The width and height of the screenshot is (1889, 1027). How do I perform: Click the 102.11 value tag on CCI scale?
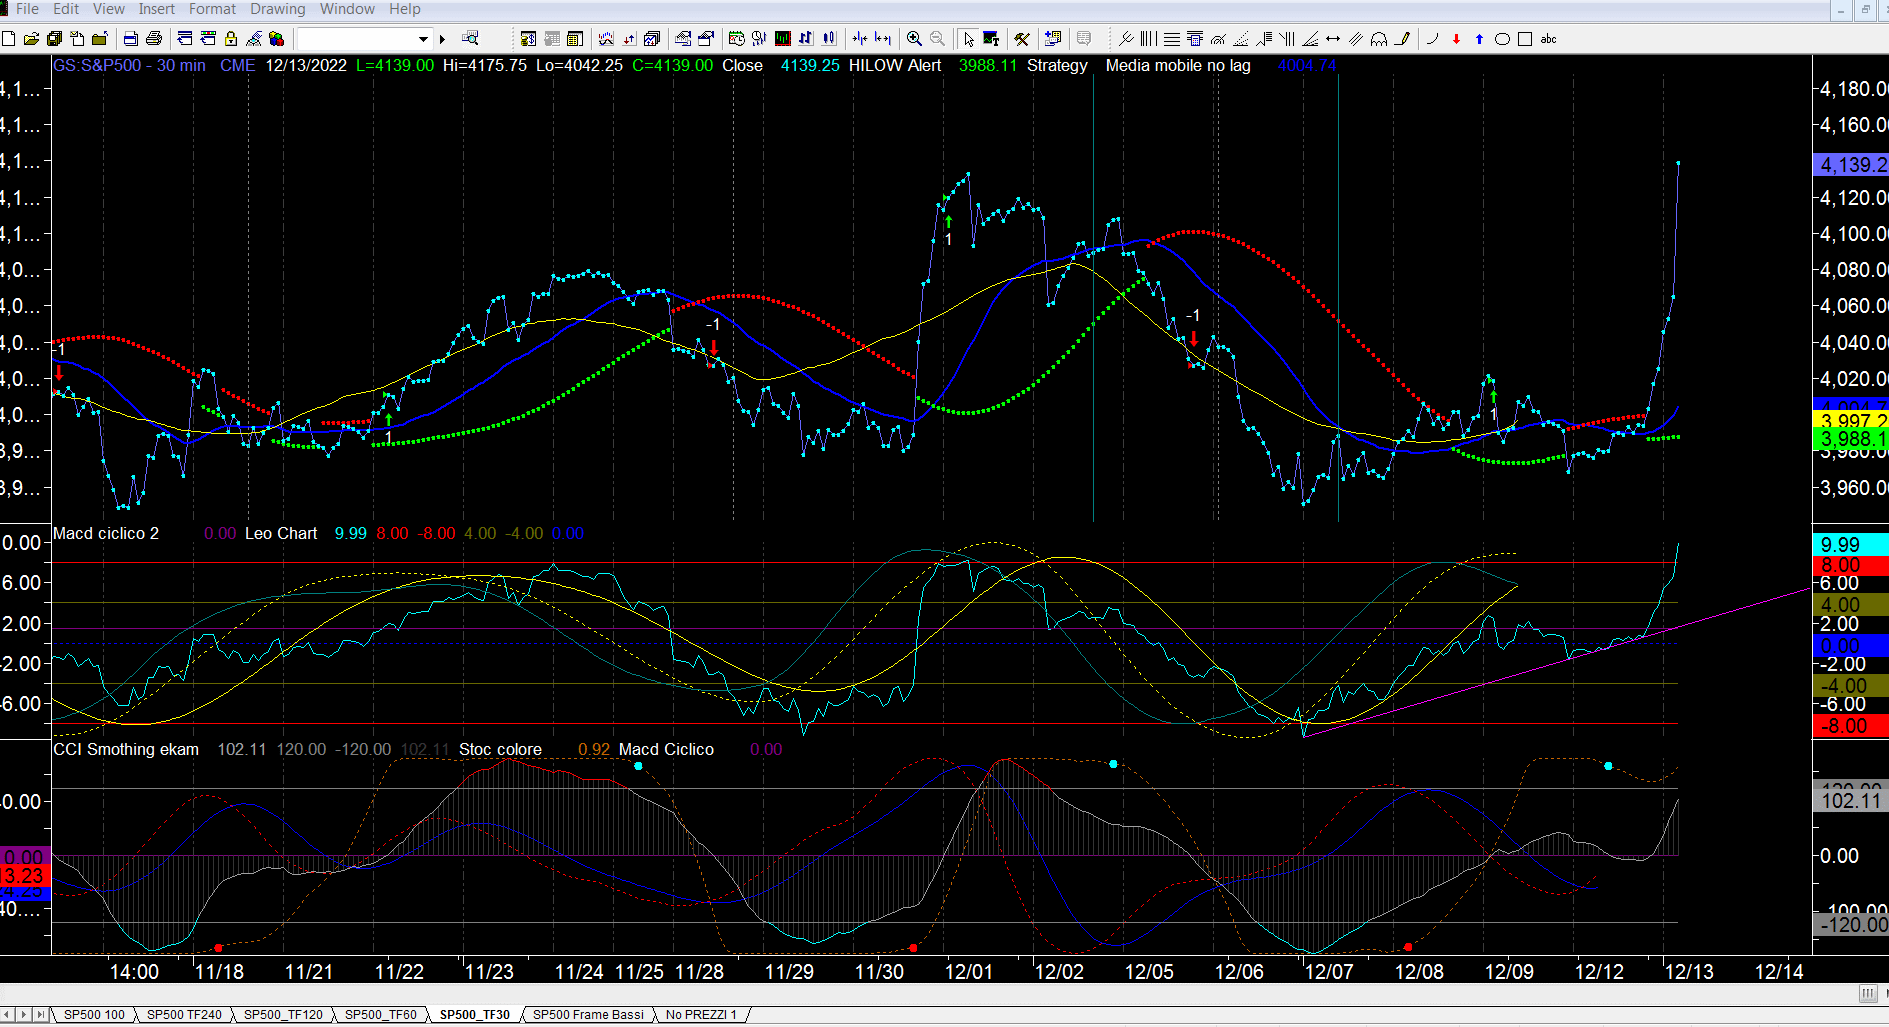1851,800
